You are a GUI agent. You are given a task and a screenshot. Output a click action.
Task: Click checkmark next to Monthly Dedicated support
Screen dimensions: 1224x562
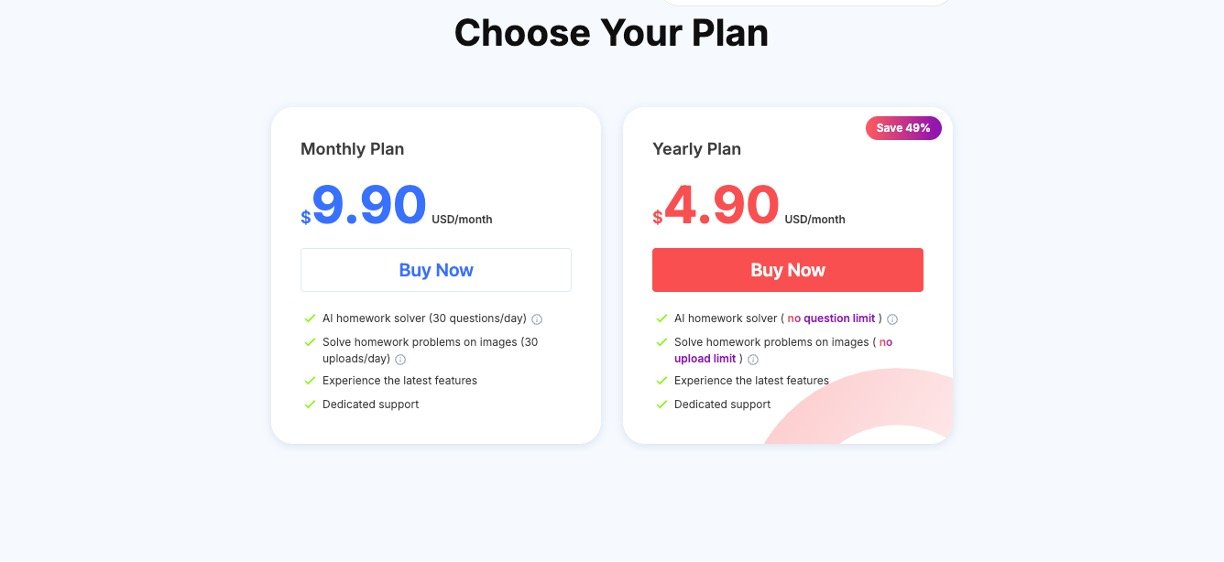pyautogui.click(x=310, y=405)
